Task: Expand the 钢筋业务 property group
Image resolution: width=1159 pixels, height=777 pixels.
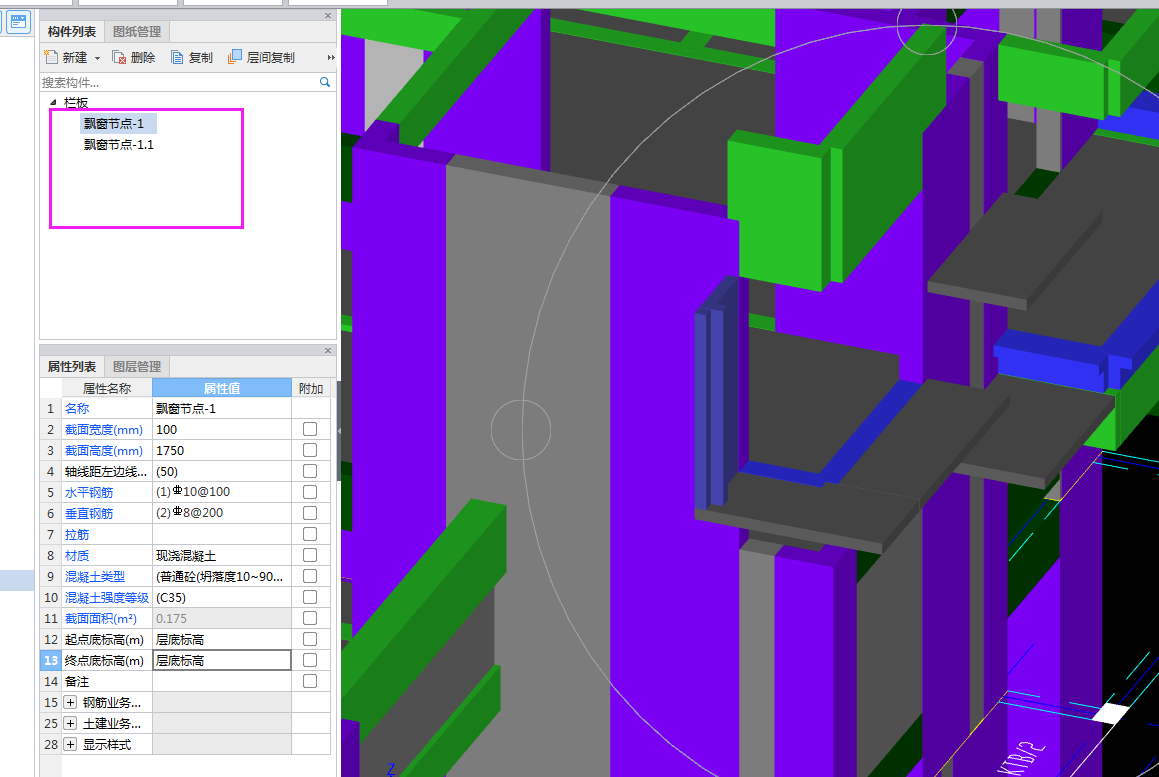Action: pyautogui.click(x=70, y=702)
